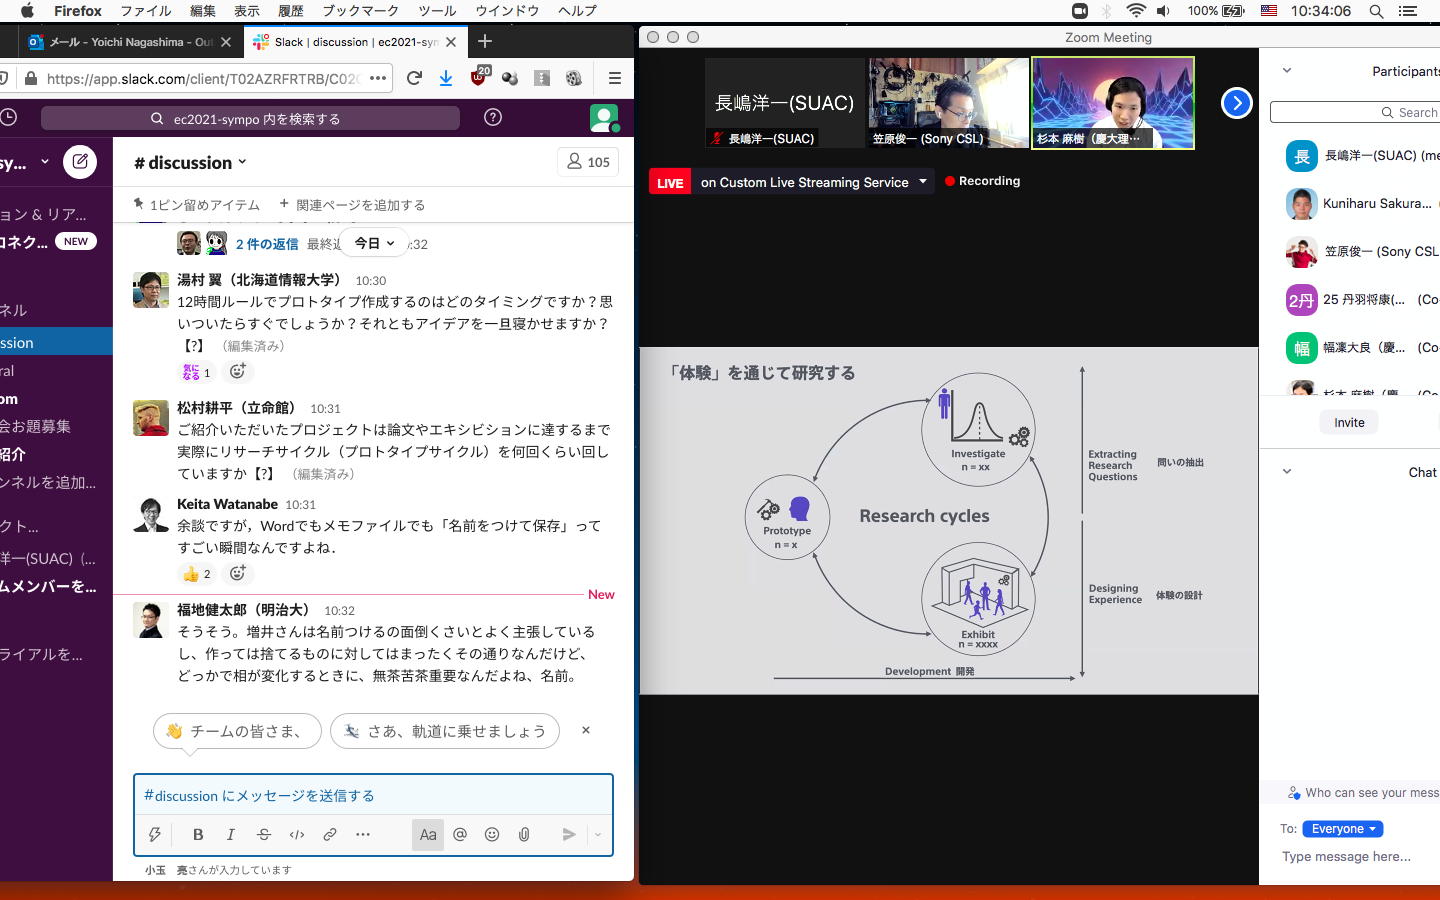The width and height of the screenshot is (1440, 900).
Task: Click the Slack message input field
Action: click(373, 795)
